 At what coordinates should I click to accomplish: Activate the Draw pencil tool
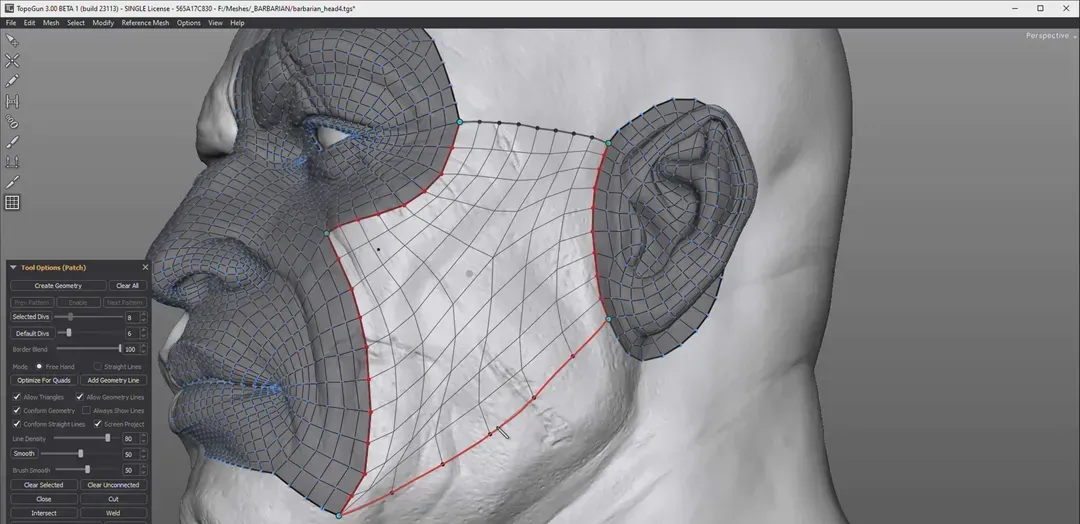click(12, 81)
